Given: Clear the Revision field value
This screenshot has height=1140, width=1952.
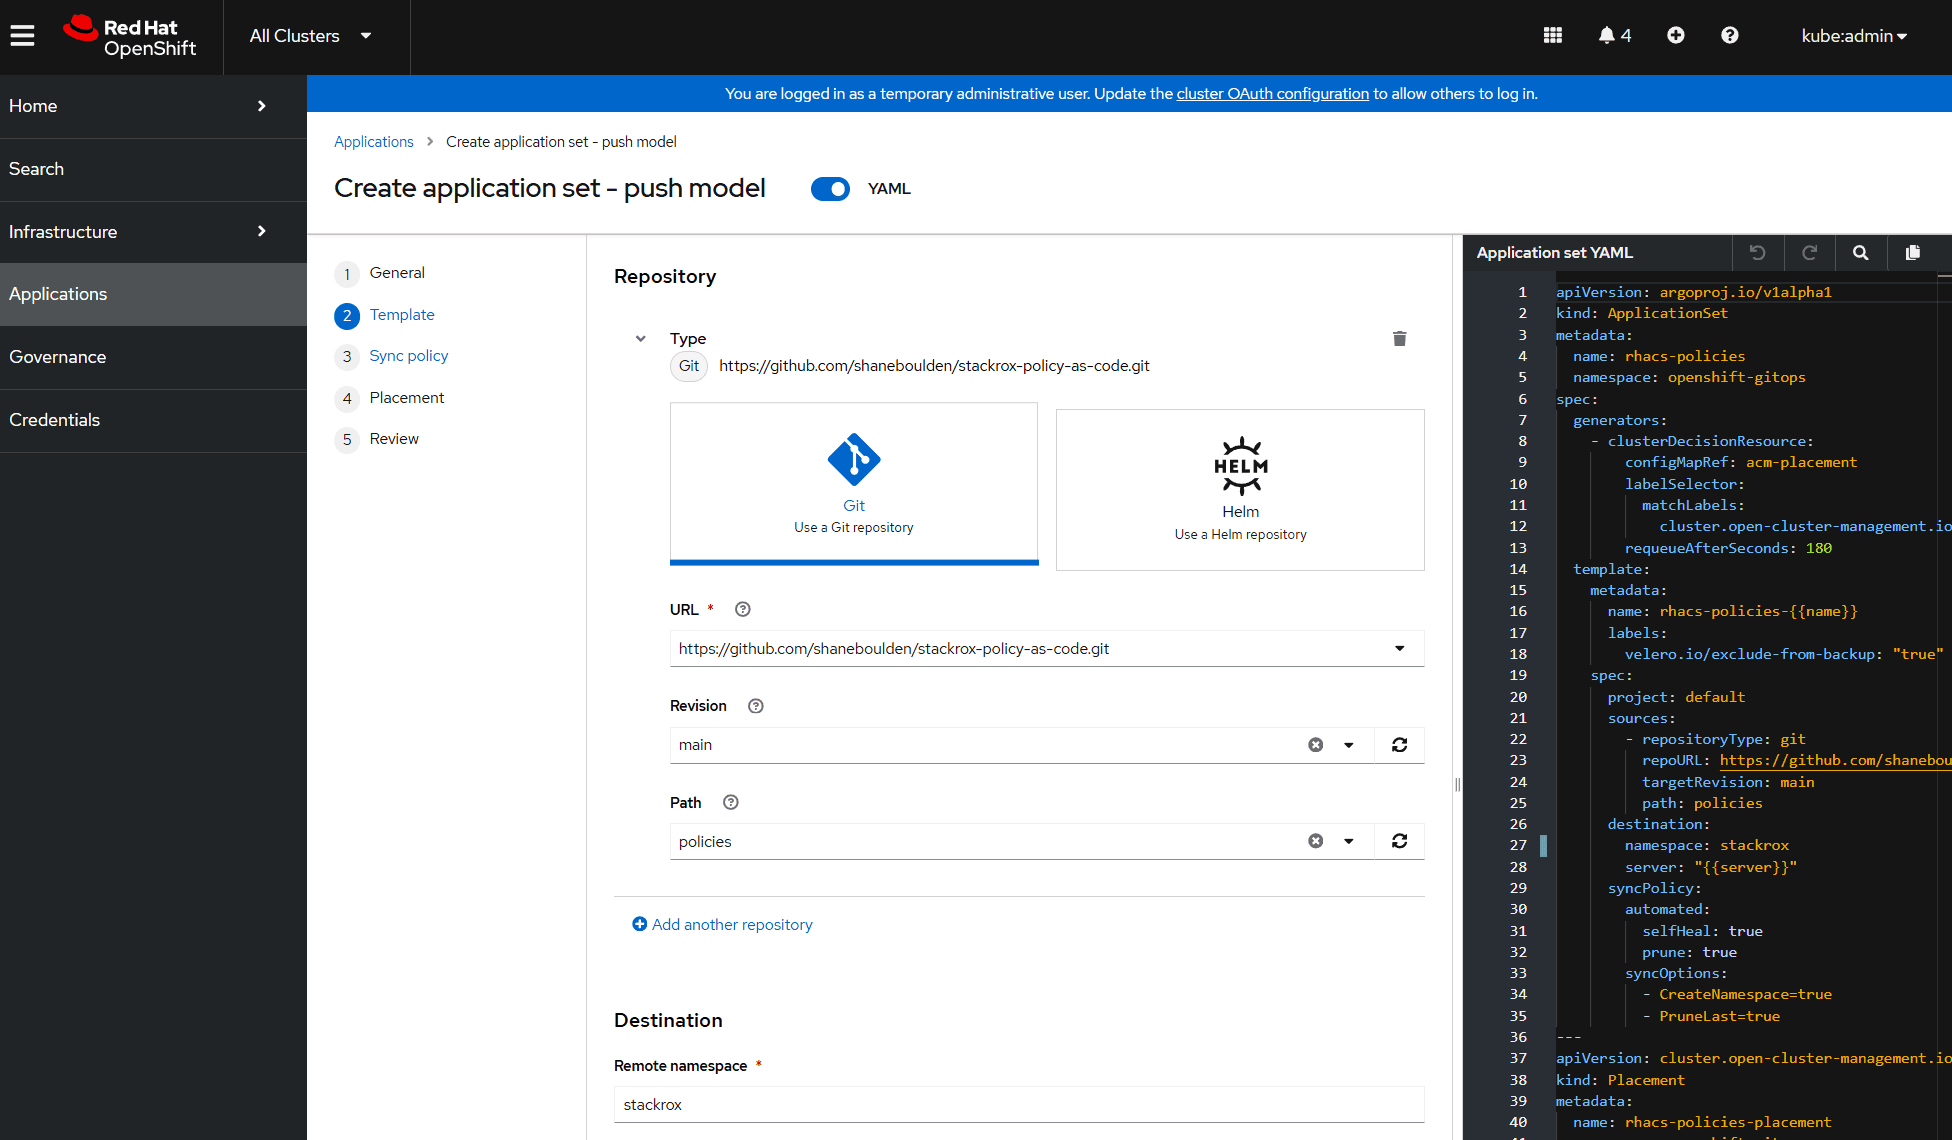Looking at the screenshot, I should pos(1316,745).
